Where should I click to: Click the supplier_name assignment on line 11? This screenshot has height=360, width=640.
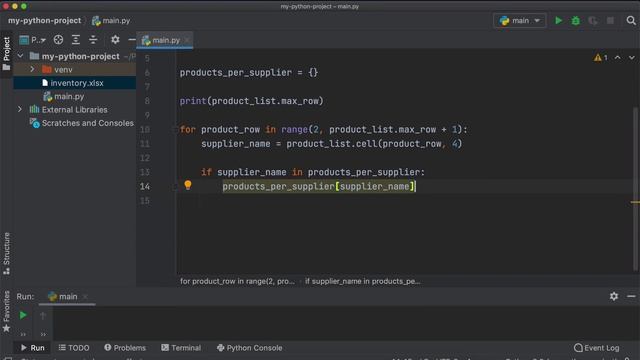click(x=331, y=144)
